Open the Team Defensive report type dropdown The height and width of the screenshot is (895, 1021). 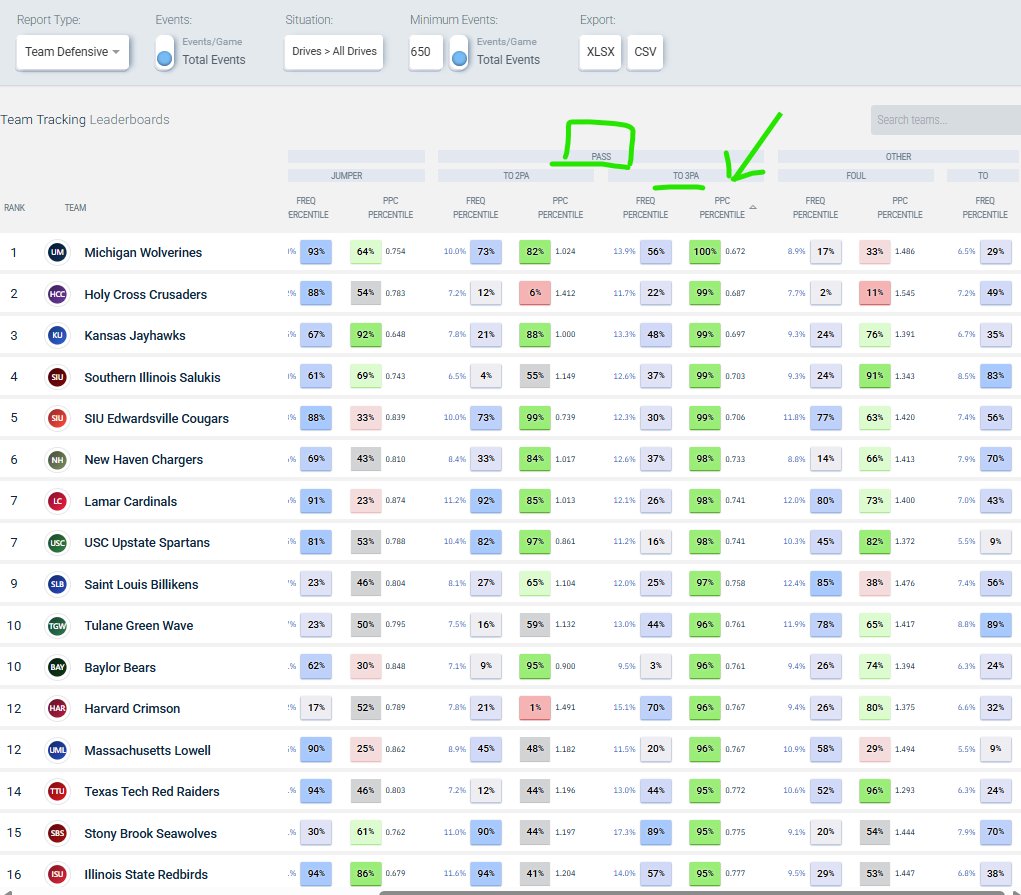(x=72, y=51)
